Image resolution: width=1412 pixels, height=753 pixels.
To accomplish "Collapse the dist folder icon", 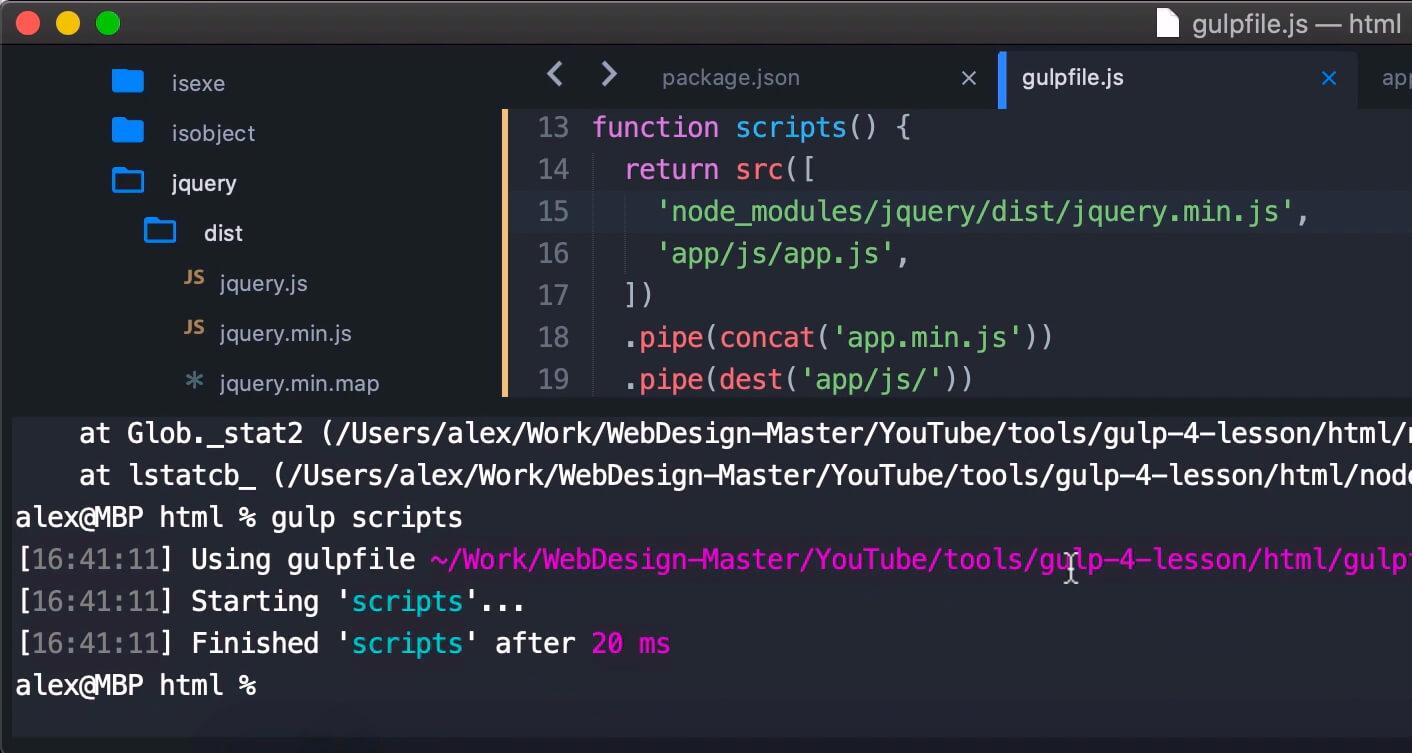I will tap(160, 231).
